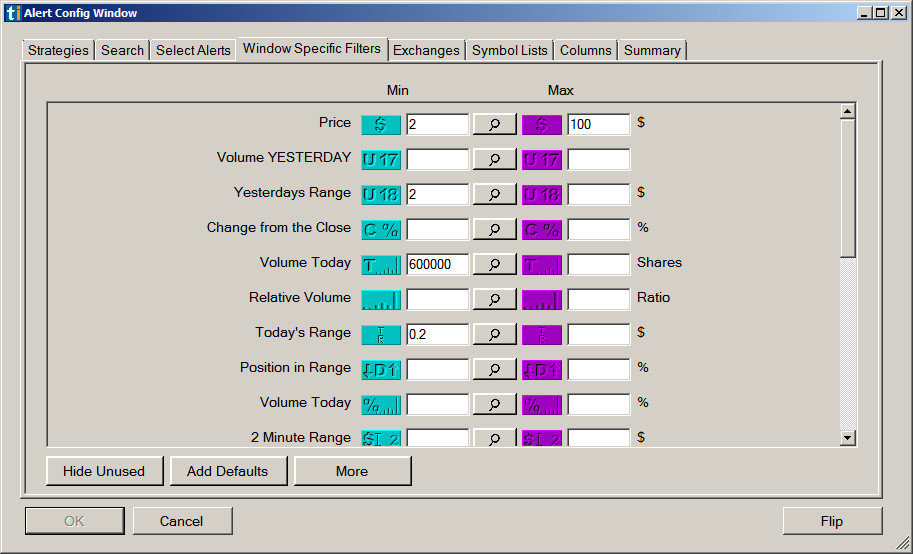Open magnifier lookup for Volume Today percent

click(x=494, y=404)
